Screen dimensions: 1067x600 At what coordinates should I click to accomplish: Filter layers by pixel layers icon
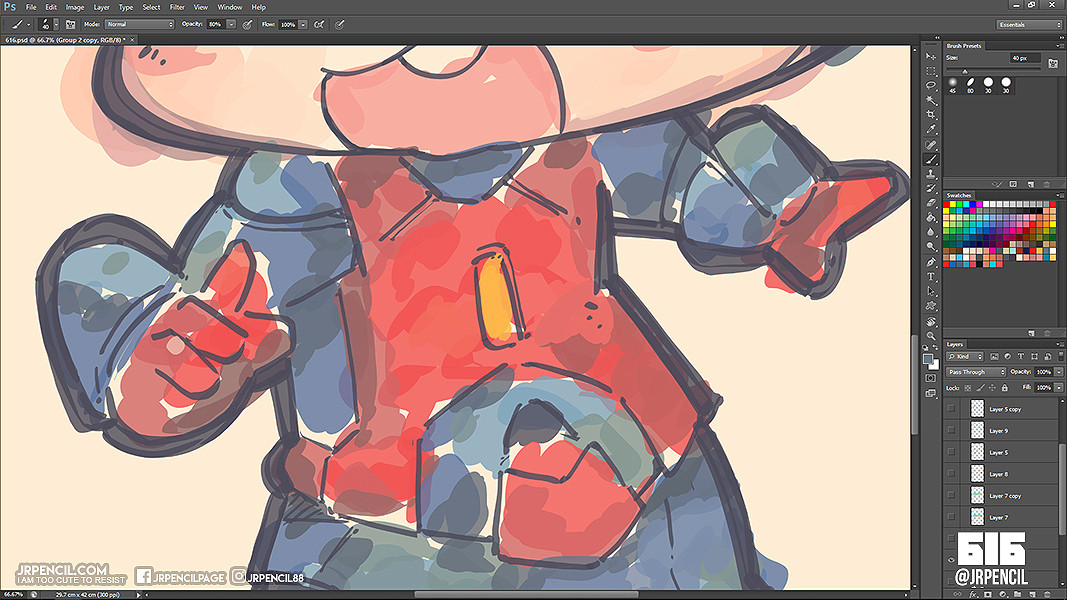click(x=994, y=356)
